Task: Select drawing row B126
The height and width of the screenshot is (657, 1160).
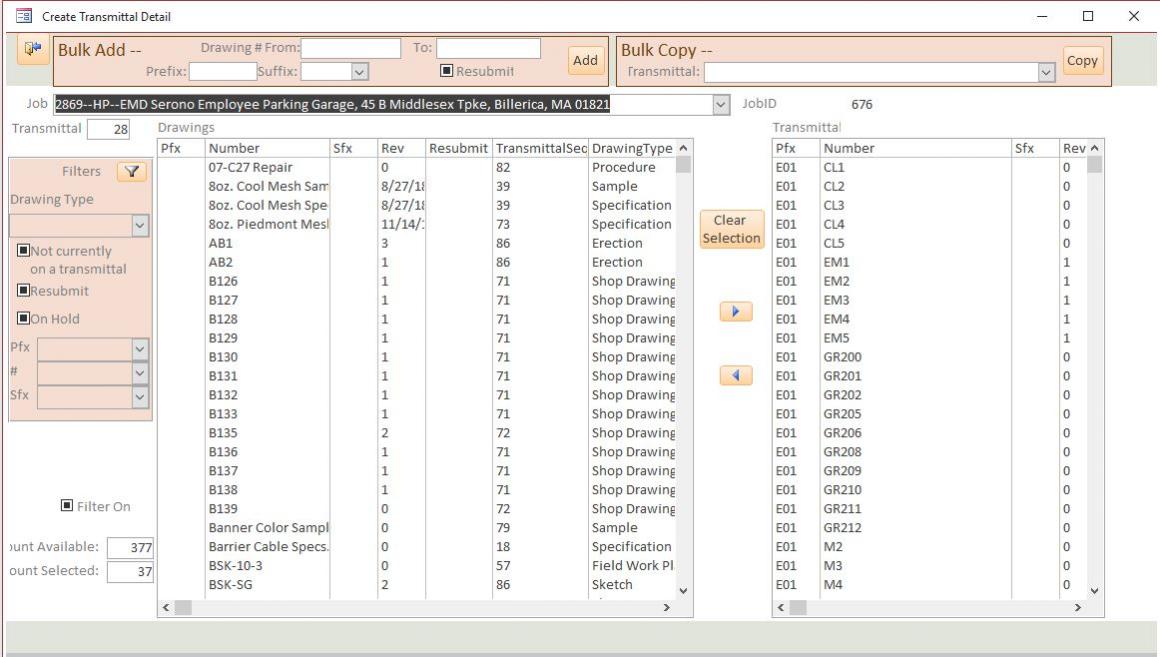Action: click(417, 281)
